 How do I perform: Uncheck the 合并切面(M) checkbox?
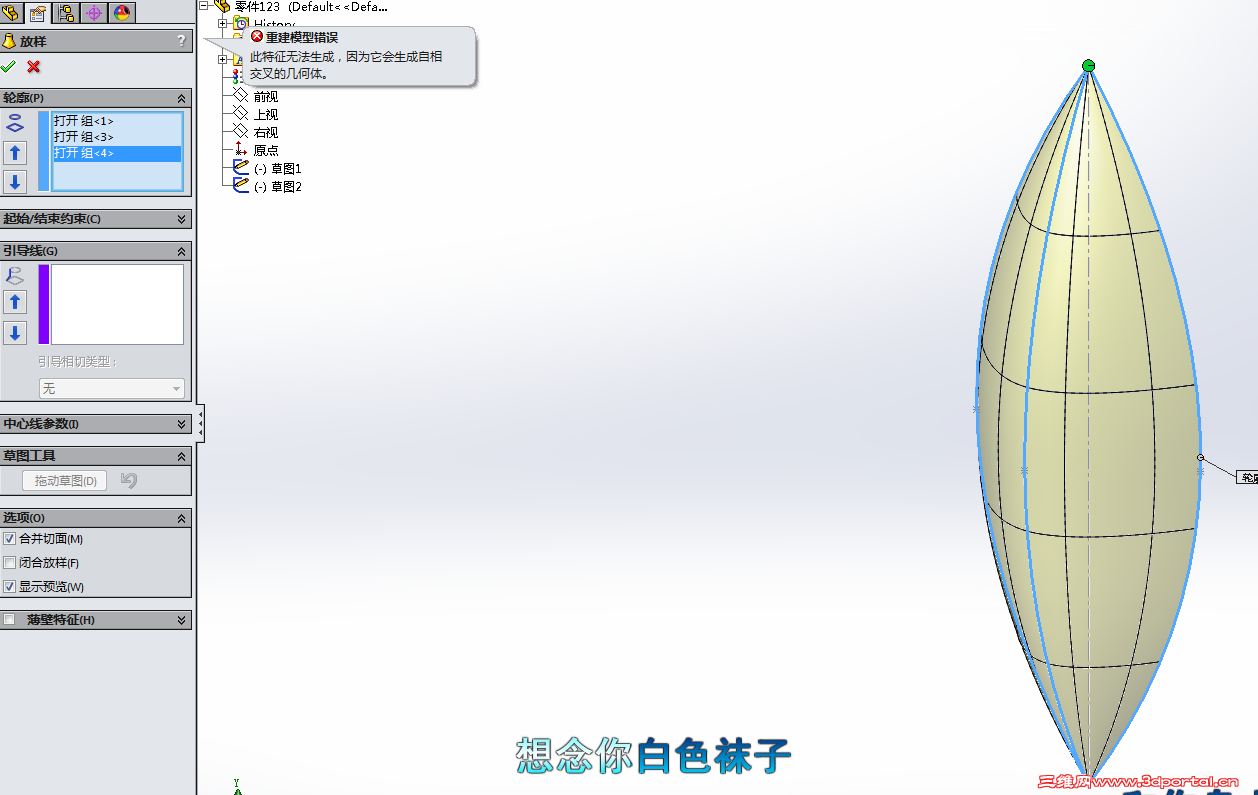pos(10,539)
